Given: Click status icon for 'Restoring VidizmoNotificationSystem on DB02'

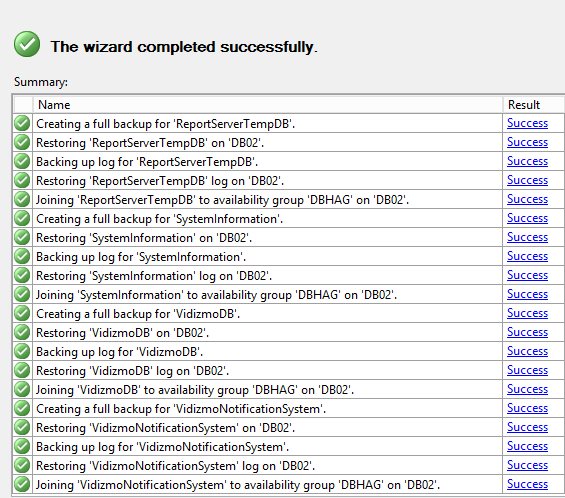Looking at the screenshot, I should tap(22, 427).
